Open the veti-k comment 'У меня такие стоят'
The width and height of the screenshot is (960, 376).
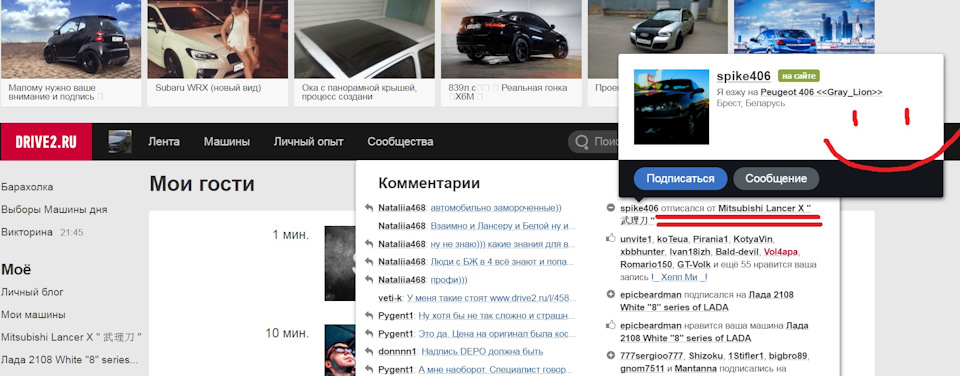point(491,298)
